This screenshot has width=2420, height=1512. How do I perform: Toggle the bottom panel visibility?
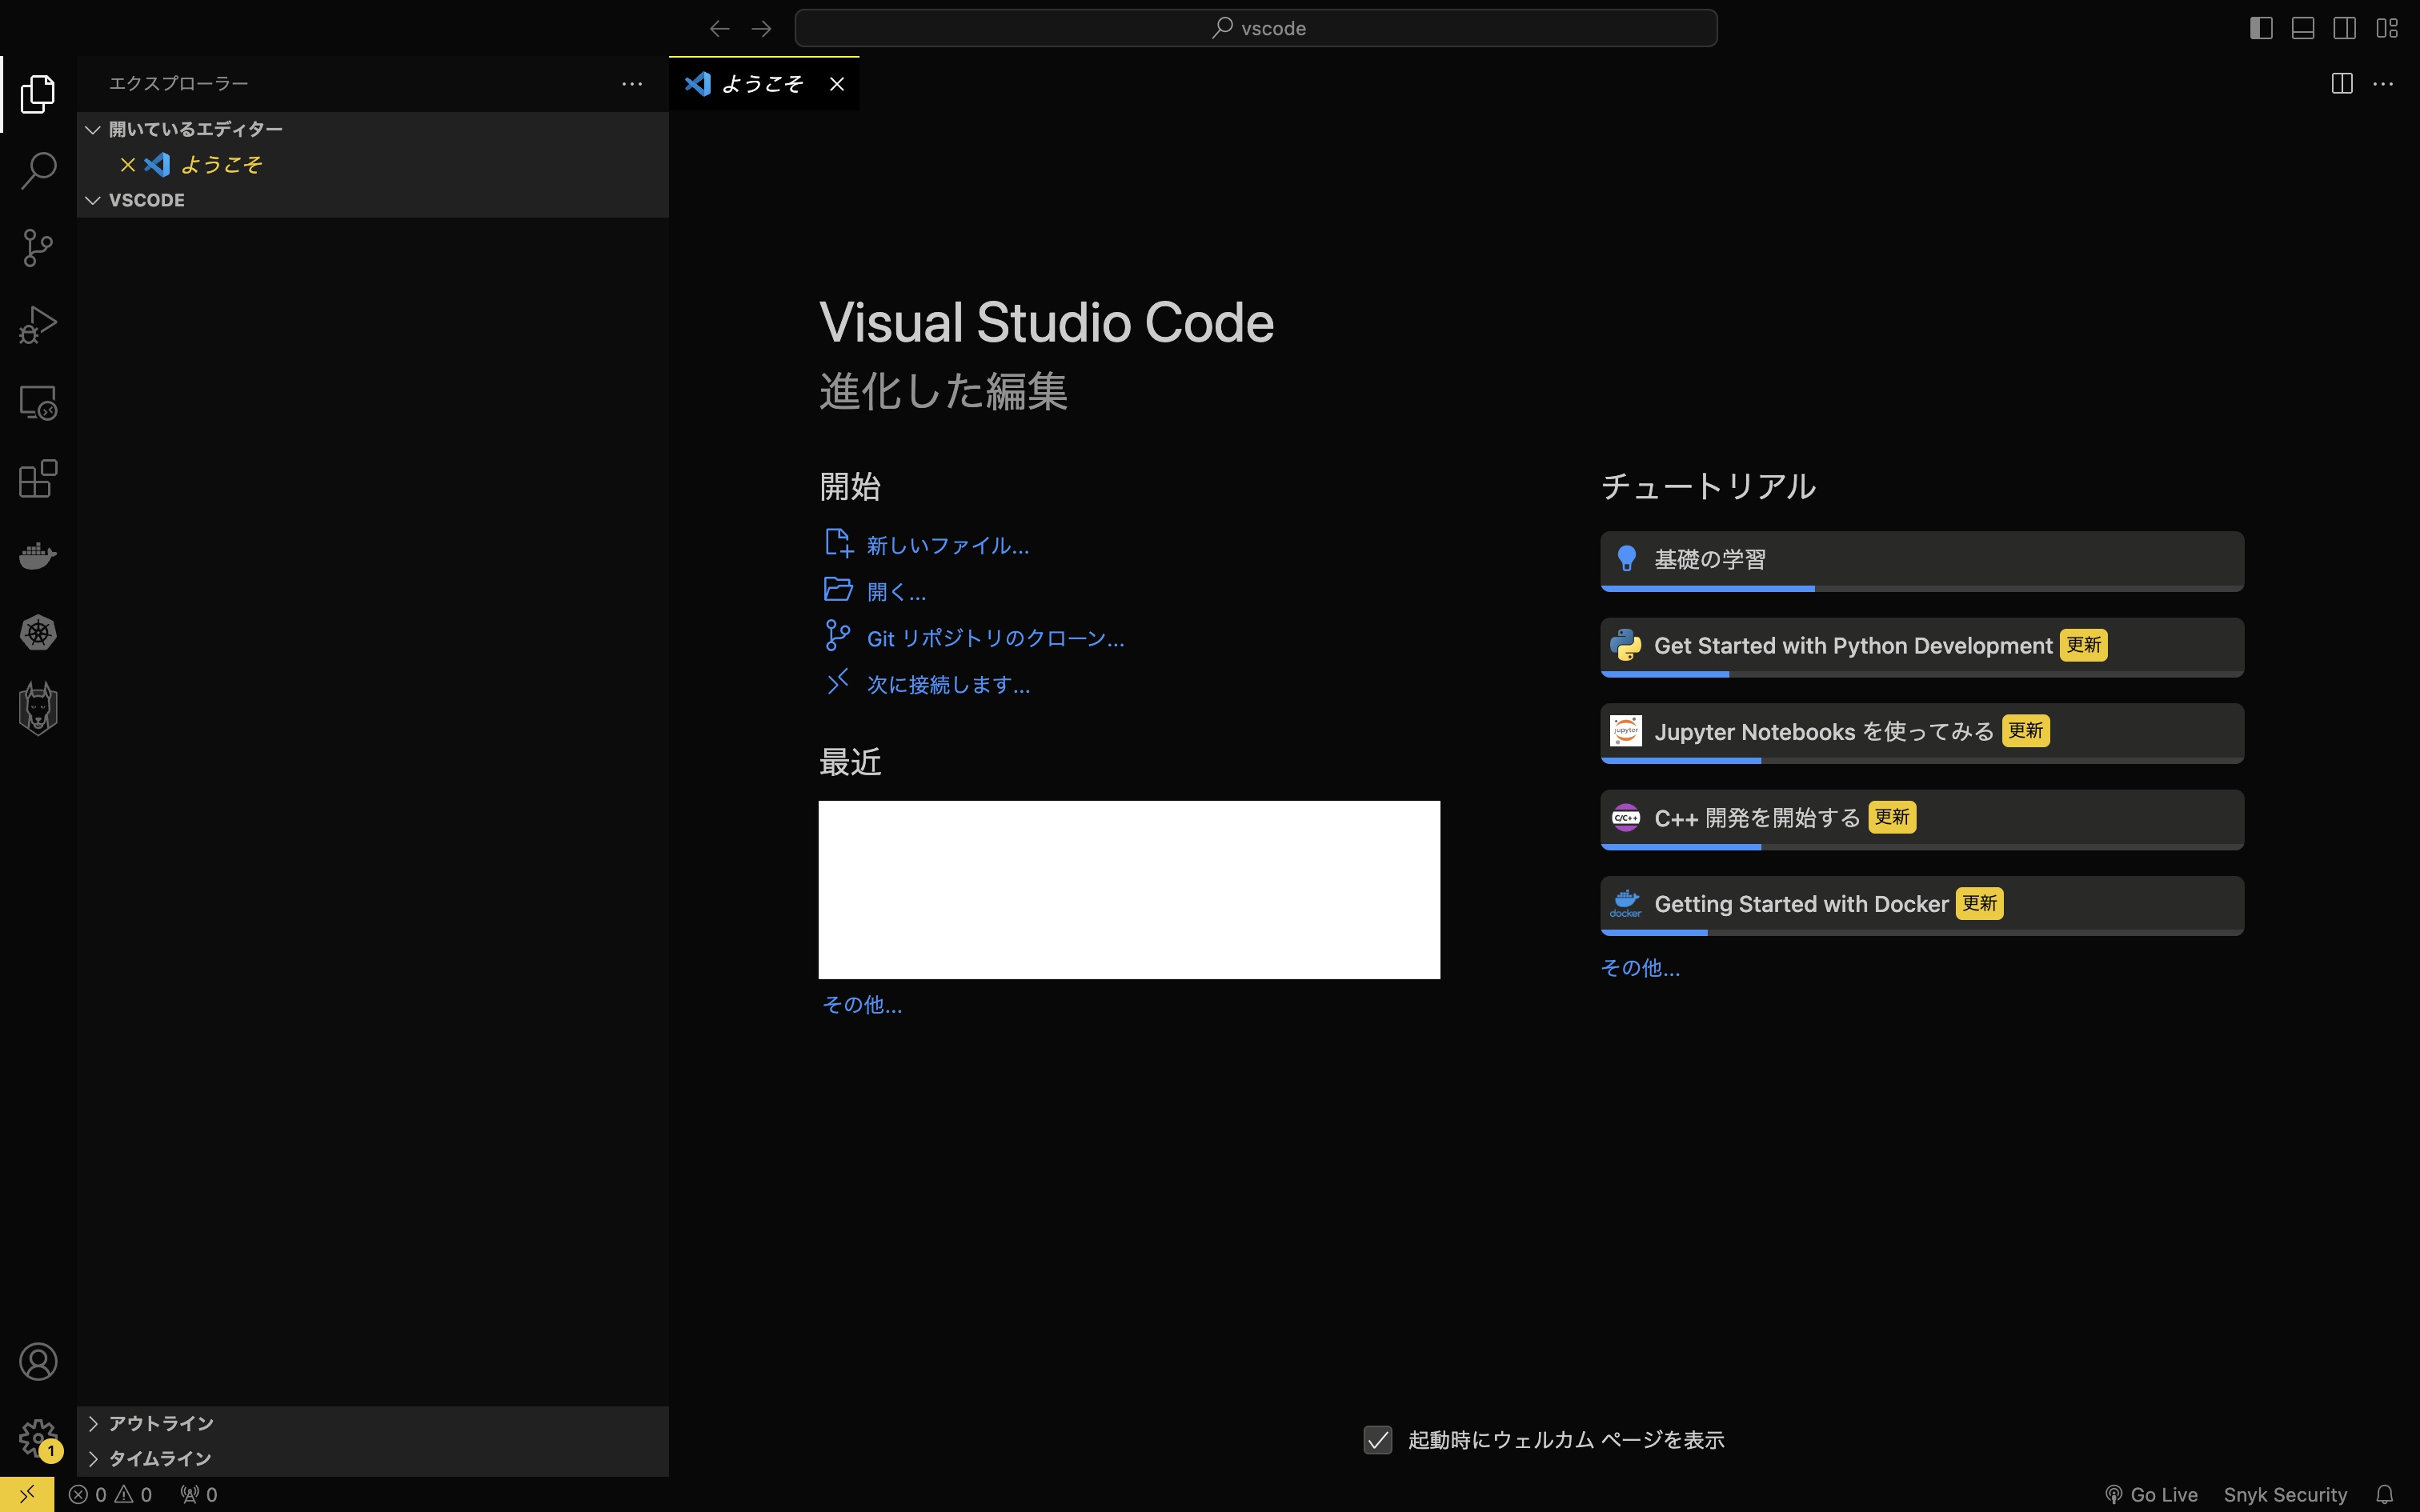[x=2303, y=28]
